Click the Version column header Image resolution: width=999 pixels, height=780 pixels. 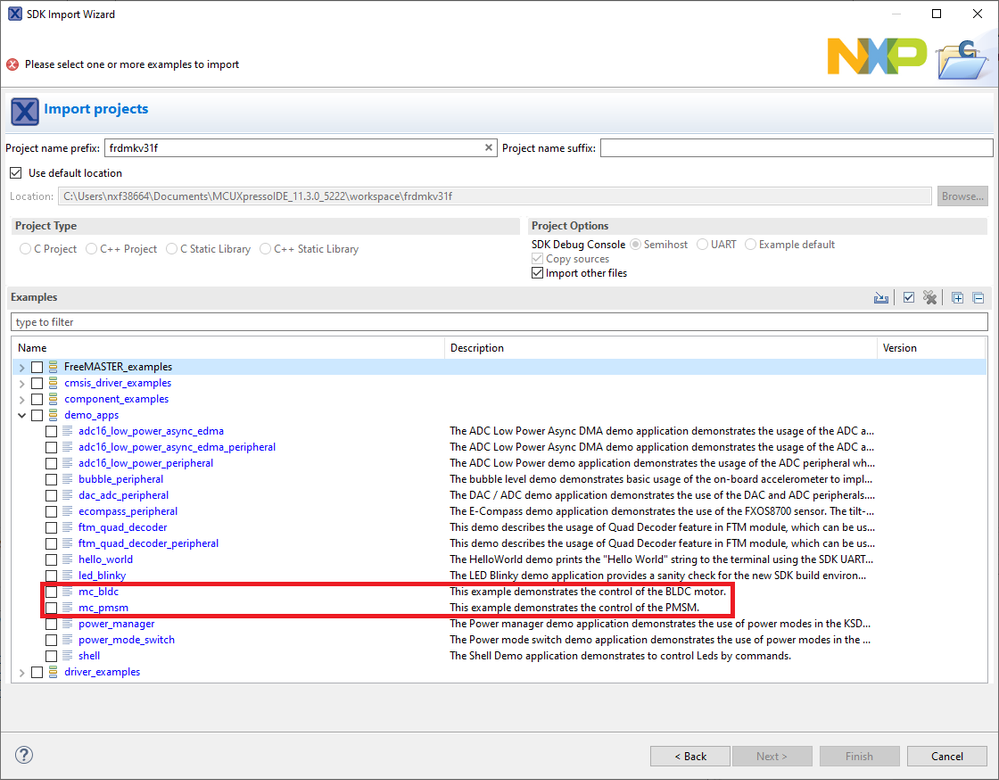coord(931,348)
